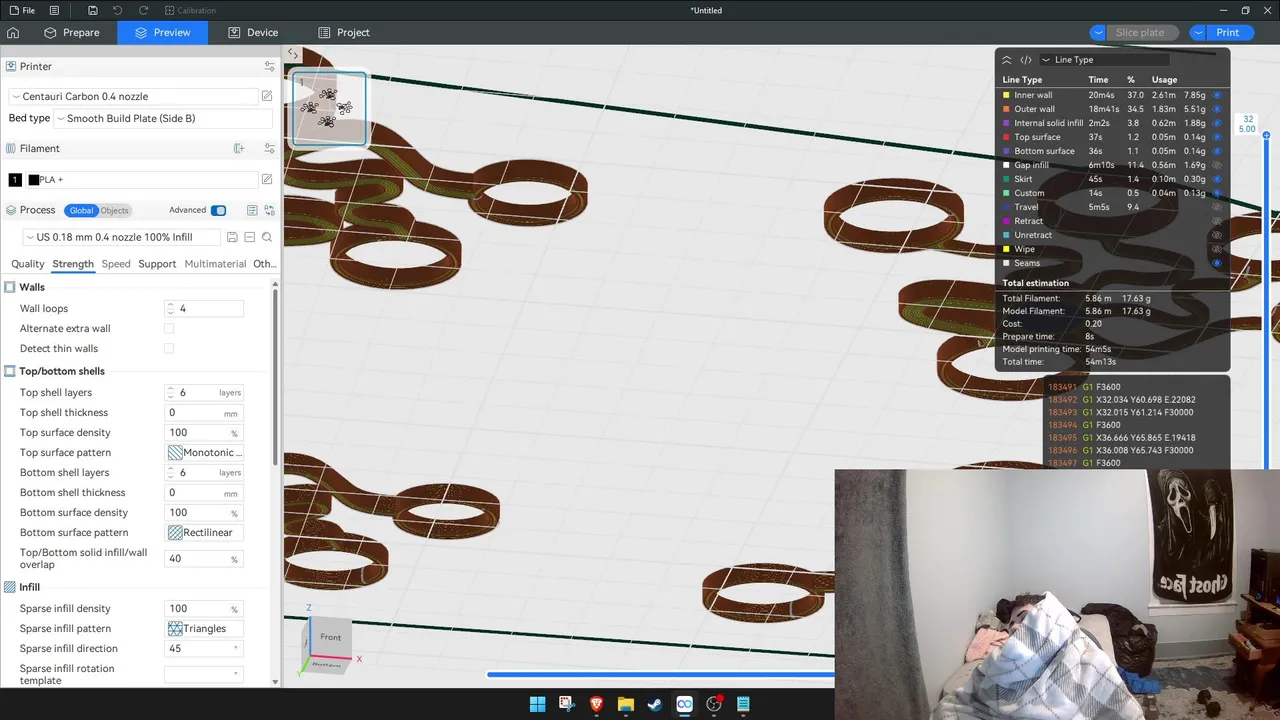Image resolution: width=1280 pixels, height=720 pixels.
Task: Click the Slice plate button
Action: pyautogui.click(x=1140, y=32)
